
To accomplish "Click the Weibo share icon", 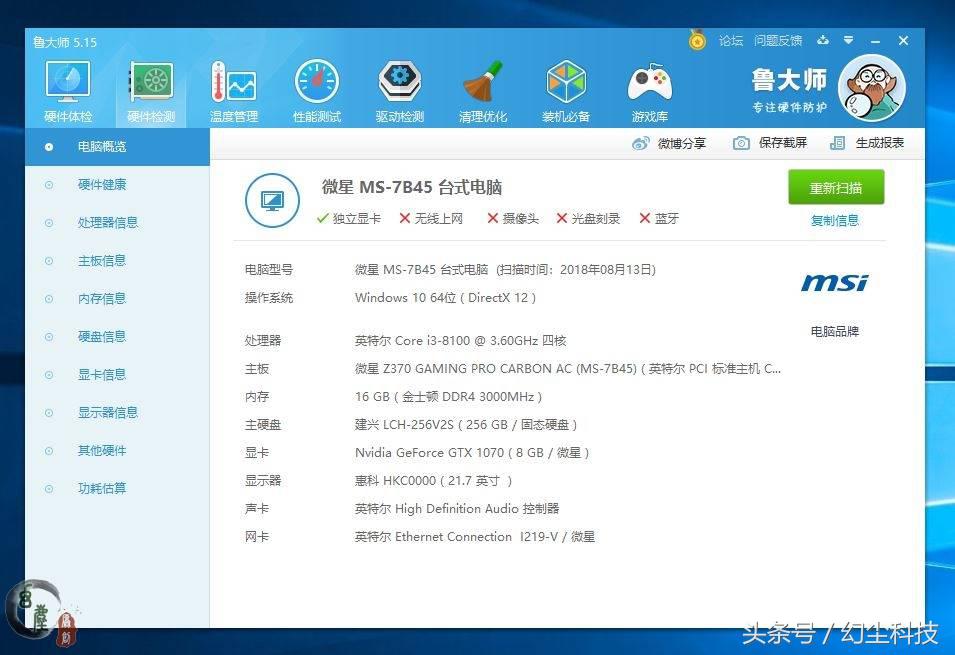I will 640,143.
